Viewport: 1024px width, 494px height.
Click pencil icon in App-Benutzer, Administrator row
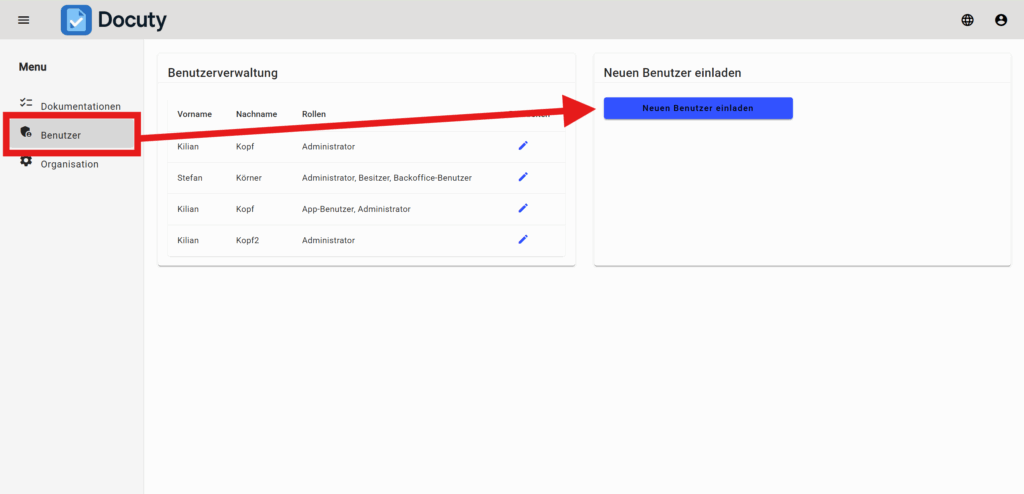[522, 208]
